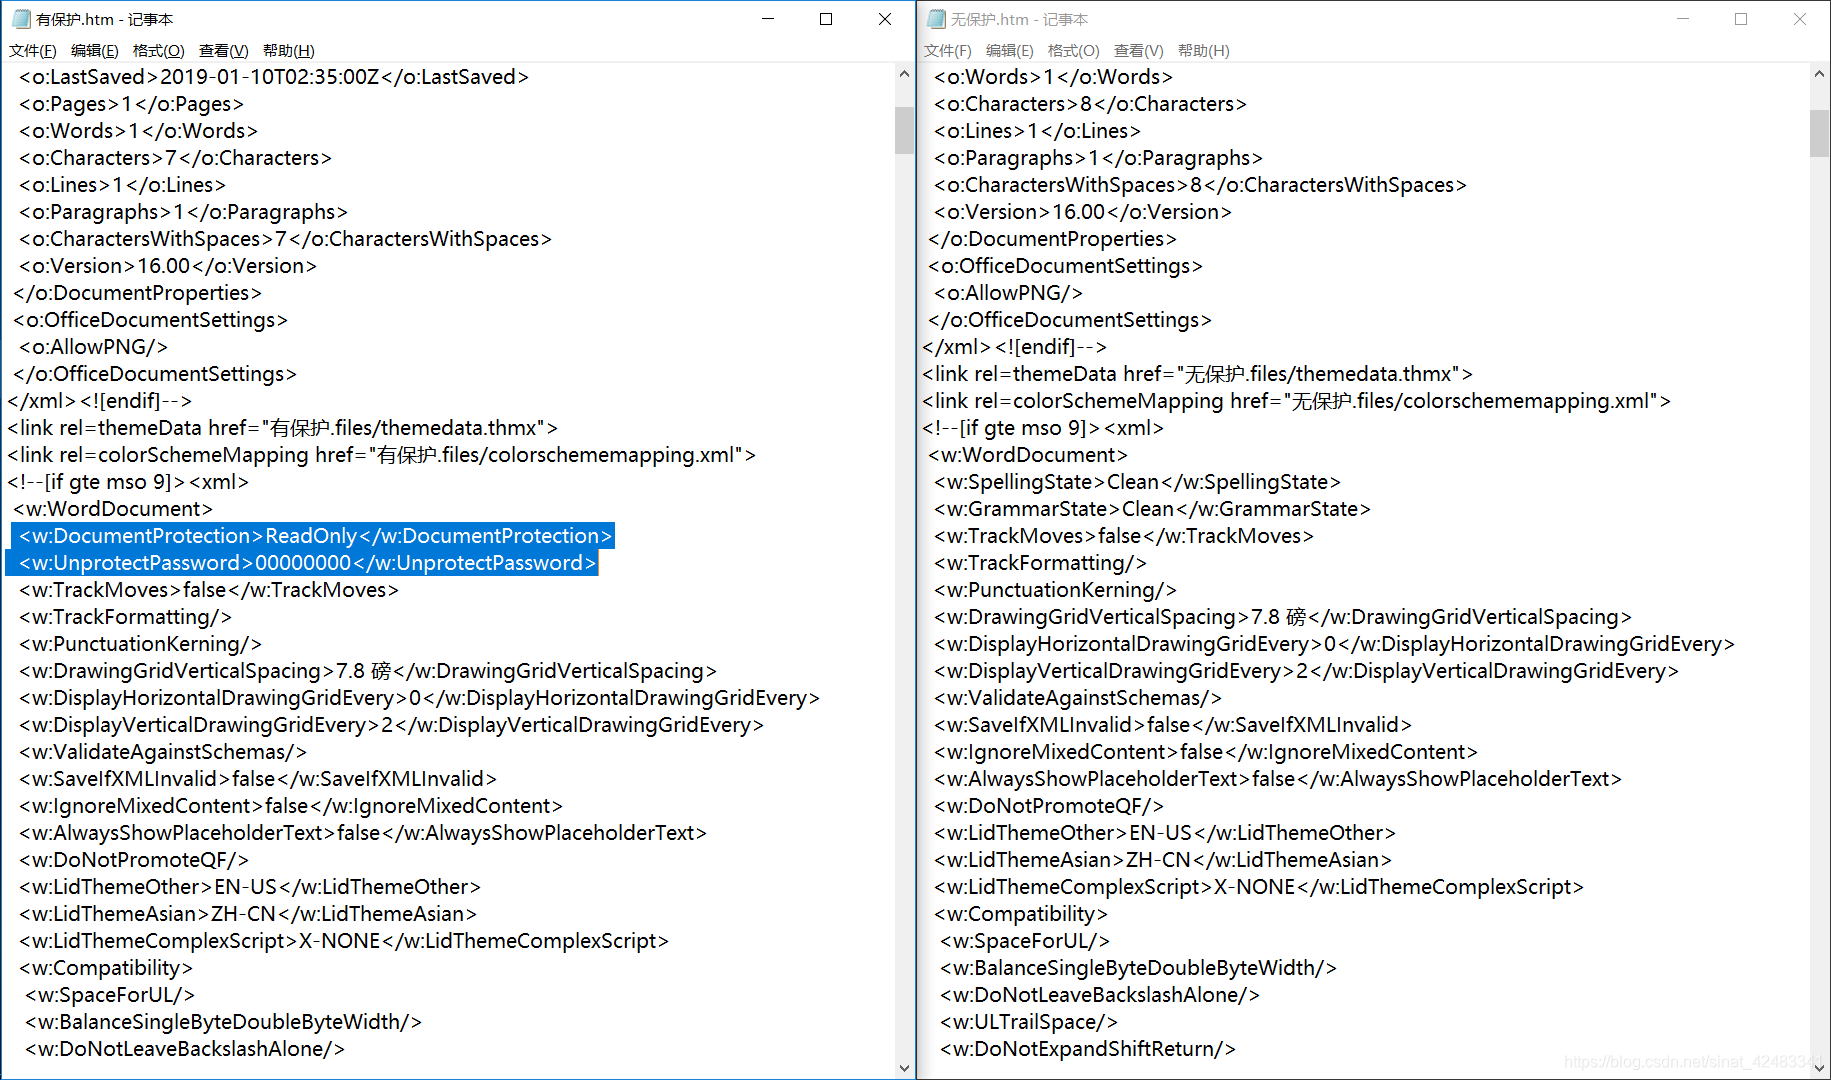1831x1080 pixels.
Task: Click w:TrackMoves line in left window
Action: point(208,590)
